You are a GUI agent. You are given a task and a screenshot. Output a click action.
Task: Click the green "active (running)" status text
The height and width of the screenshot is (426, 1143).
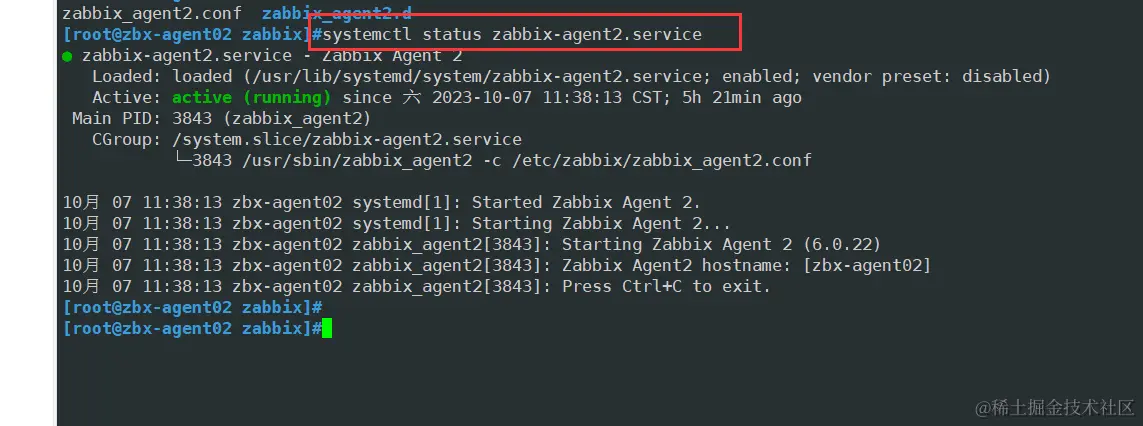click(x=251, y=98)
